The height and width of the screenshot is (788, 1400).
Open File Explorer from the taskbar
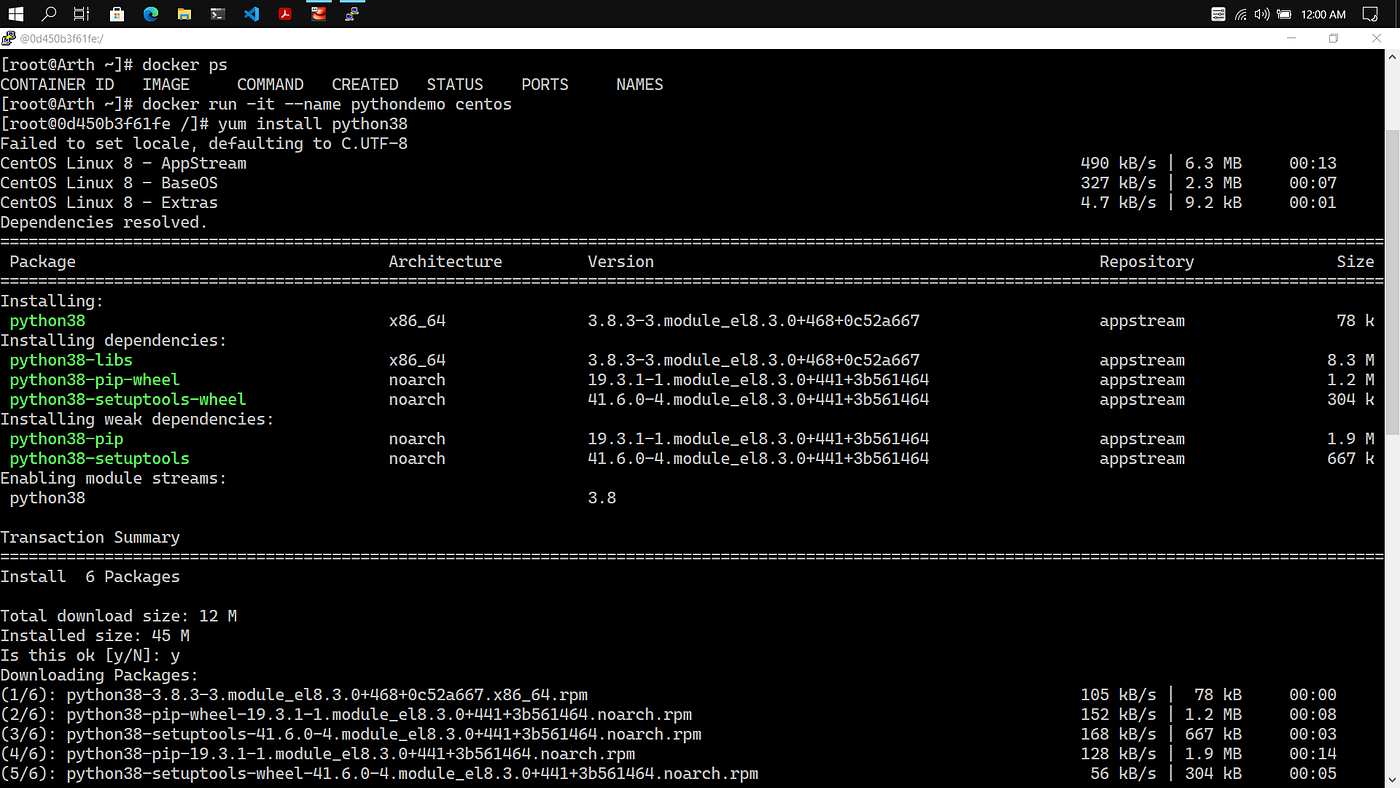184,13
